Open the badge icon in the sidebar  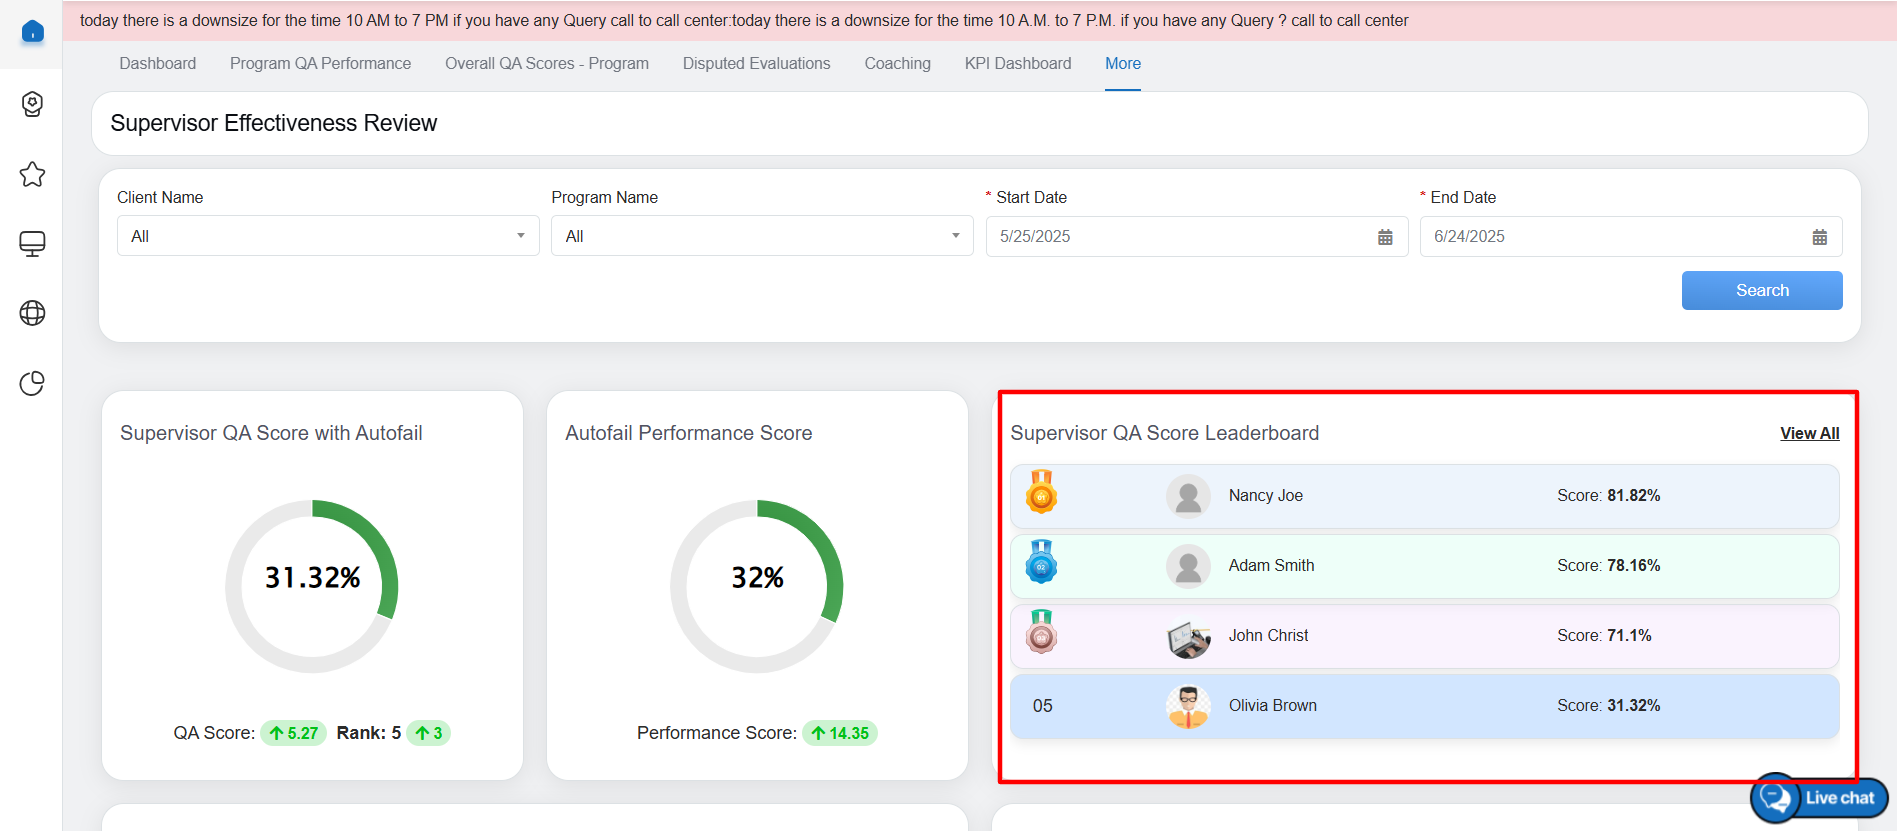coord(32,104)
